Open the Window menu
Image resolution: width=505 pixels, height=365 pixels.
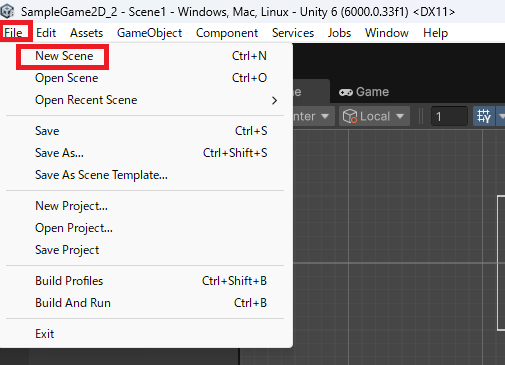pyautogui.click(x=387, y=33)
